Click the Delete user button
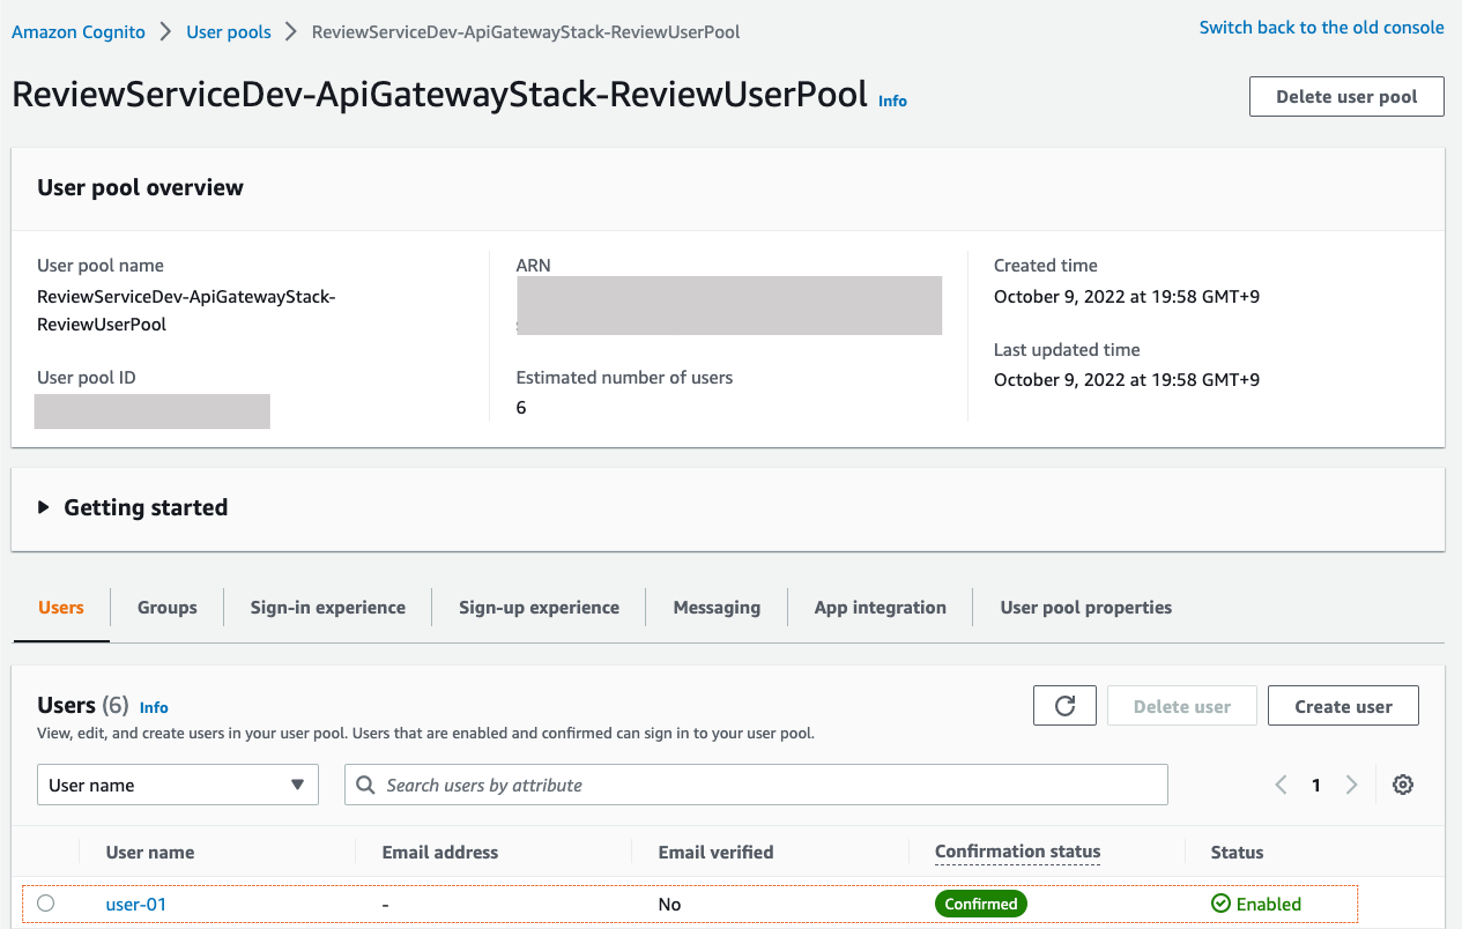The height and width of the screenshot is (929, 1462). (1182, 706)
